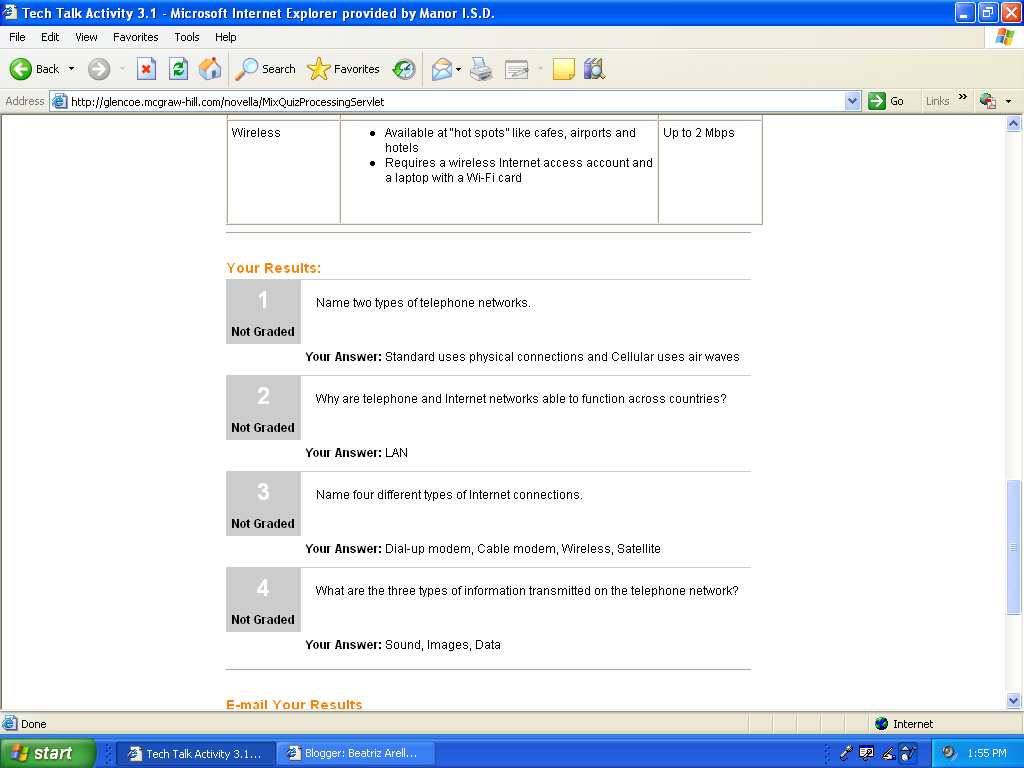Open the Favorites star button
This screenshot has width=1024, height=768.
(x=344, y=69)
